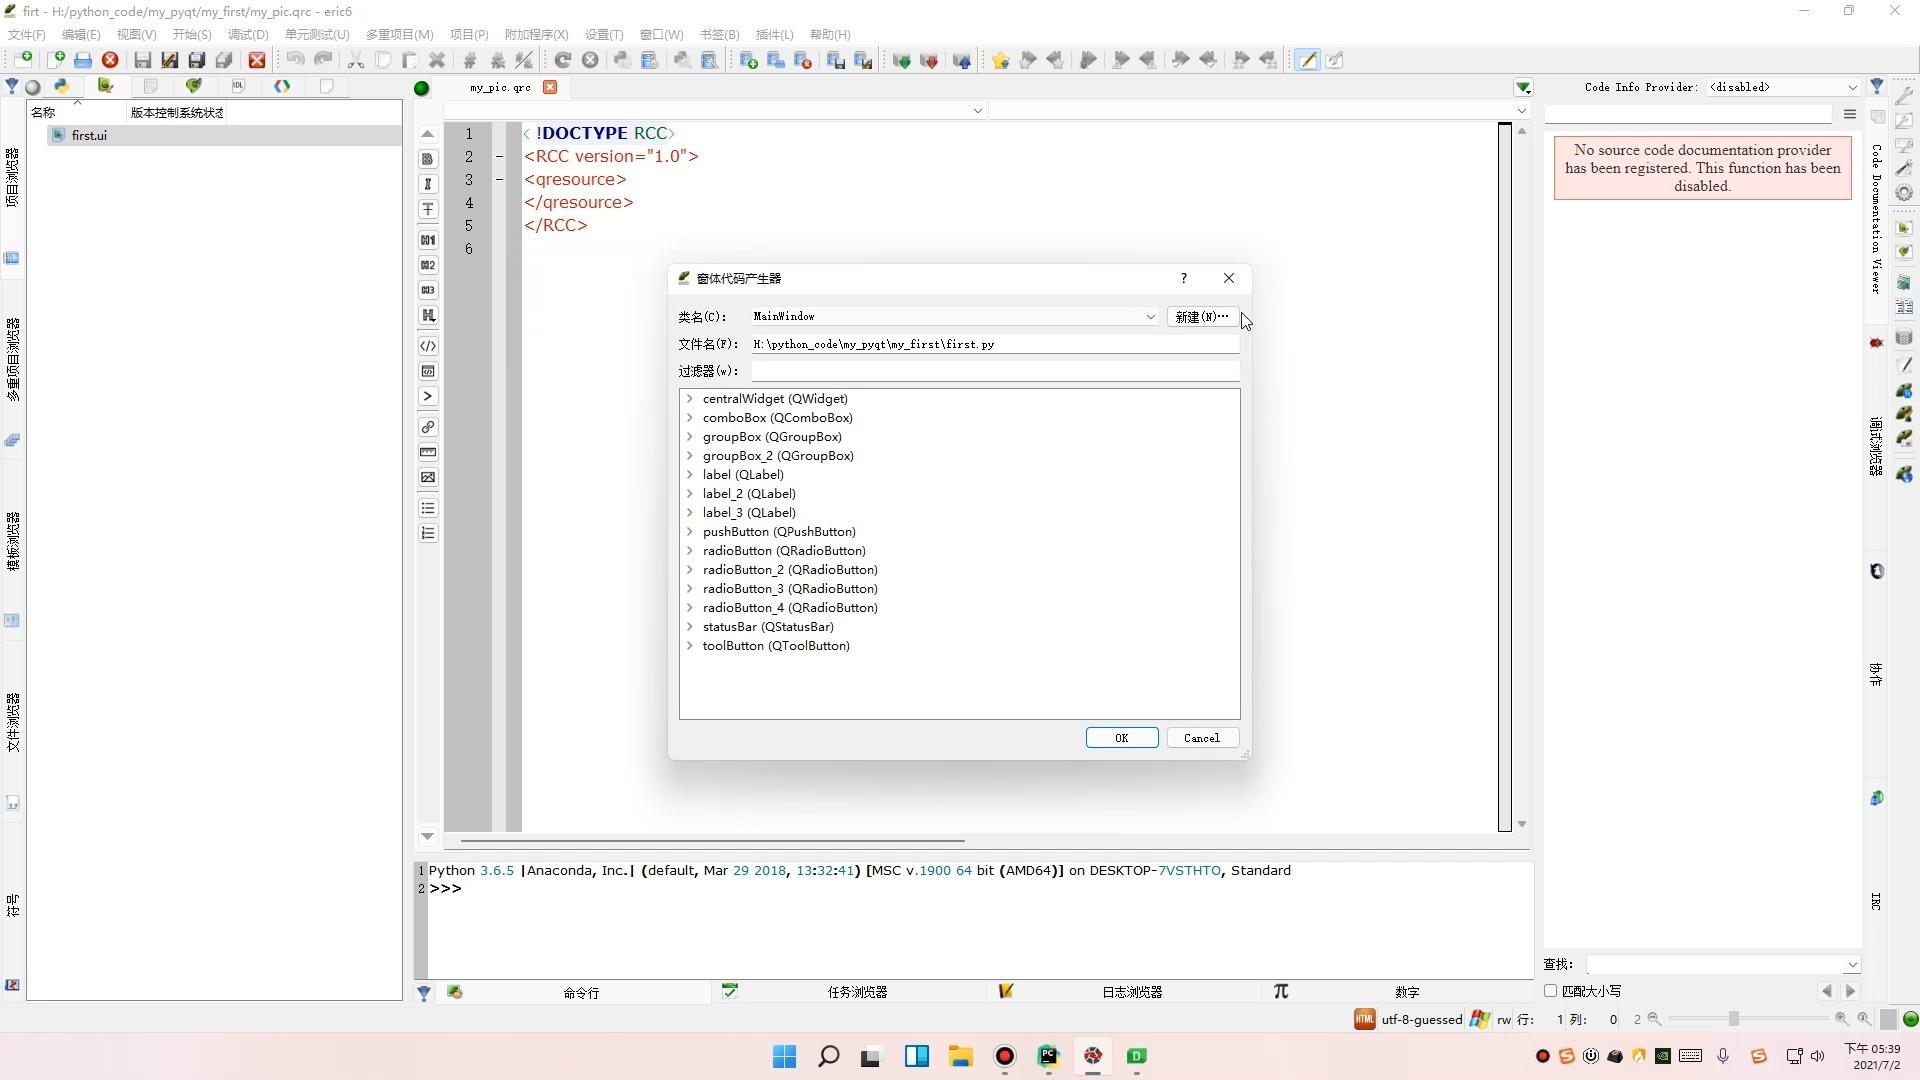This screenshot has height=1080, width=1920.
Task: Click the Cut scissors icon
Action: 355,60
